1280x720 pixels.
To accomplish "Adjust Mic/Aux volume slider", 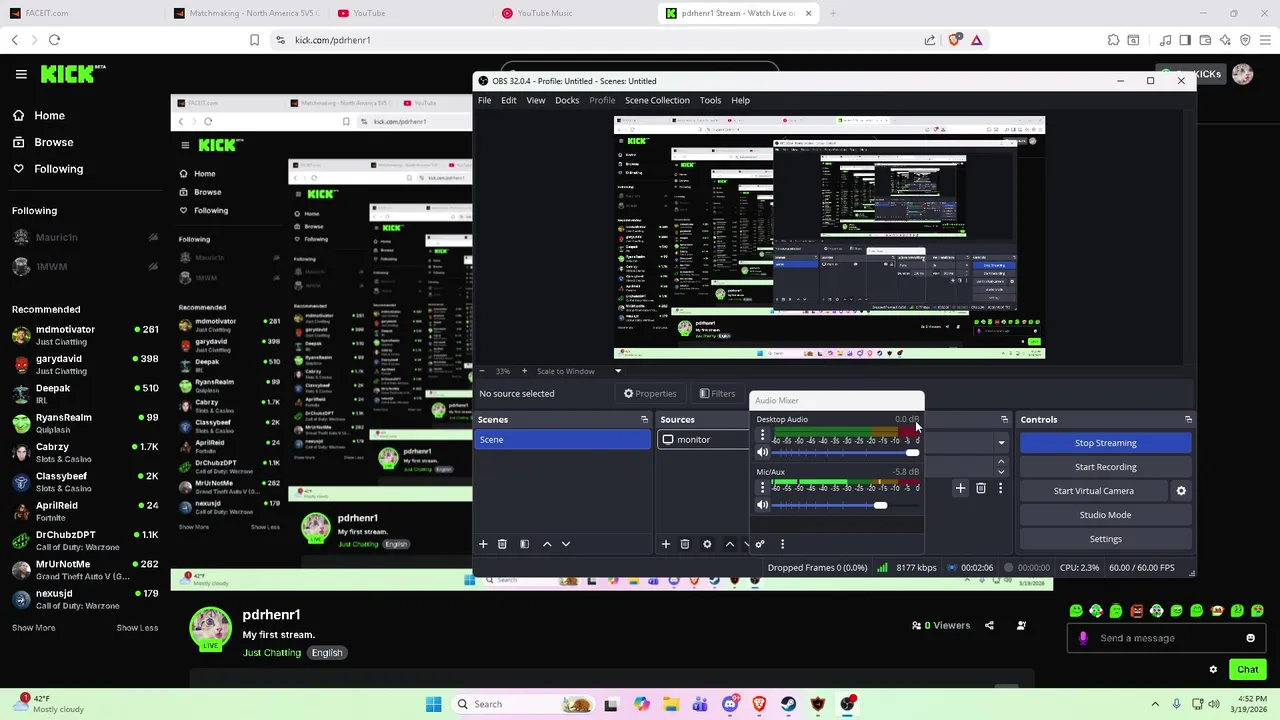I will click(845, 505).
